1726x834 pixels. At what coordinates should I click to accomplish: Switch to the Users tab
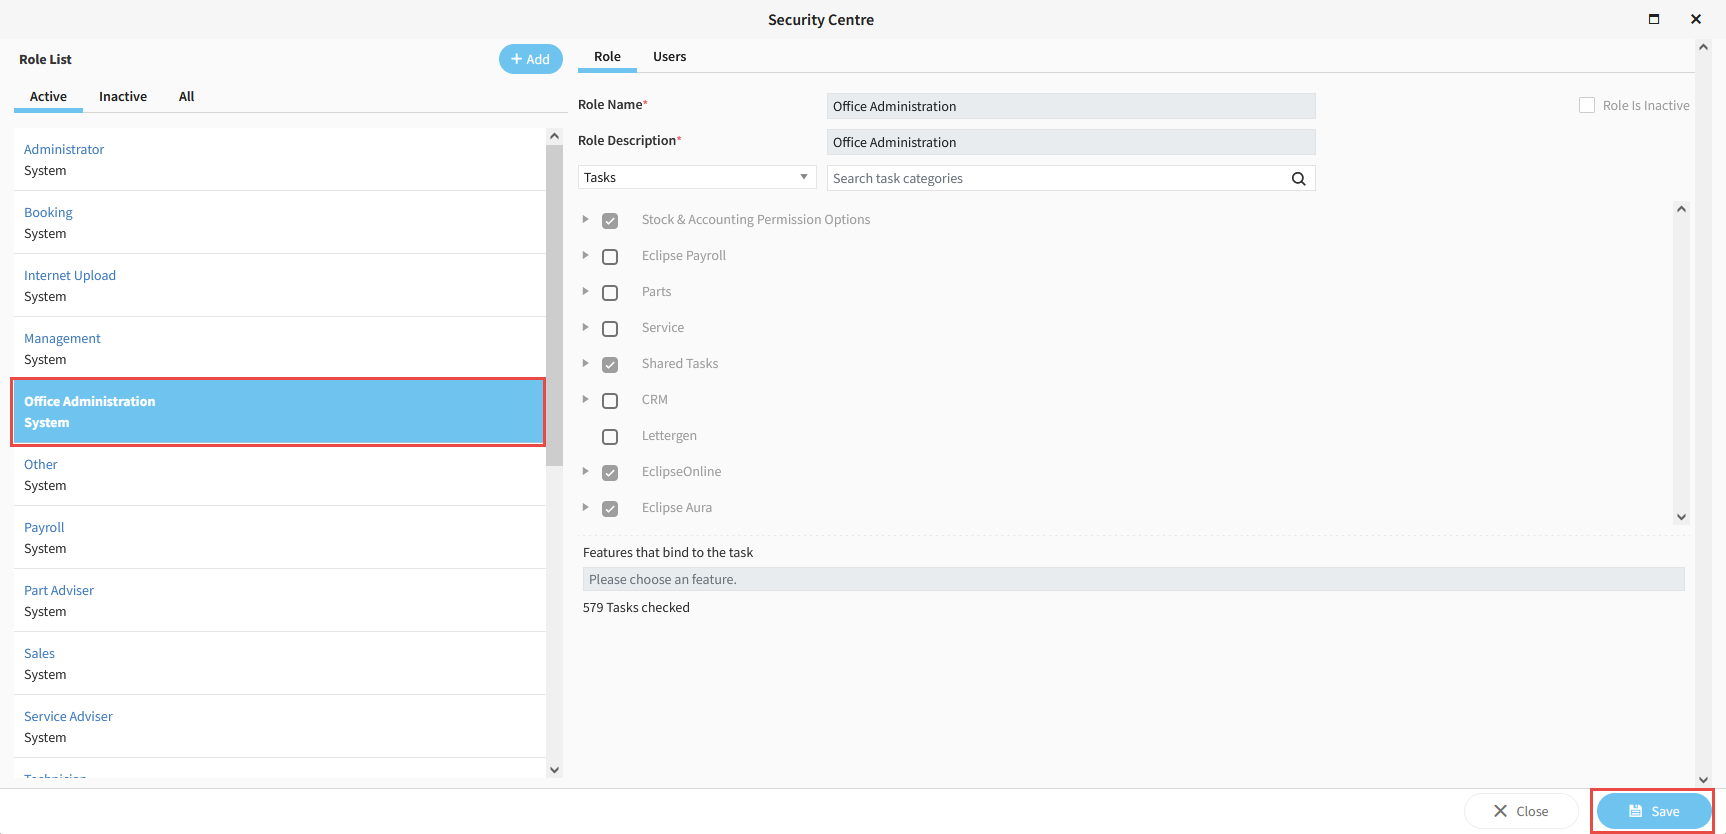pyautogui.click(x=669, y=57)
